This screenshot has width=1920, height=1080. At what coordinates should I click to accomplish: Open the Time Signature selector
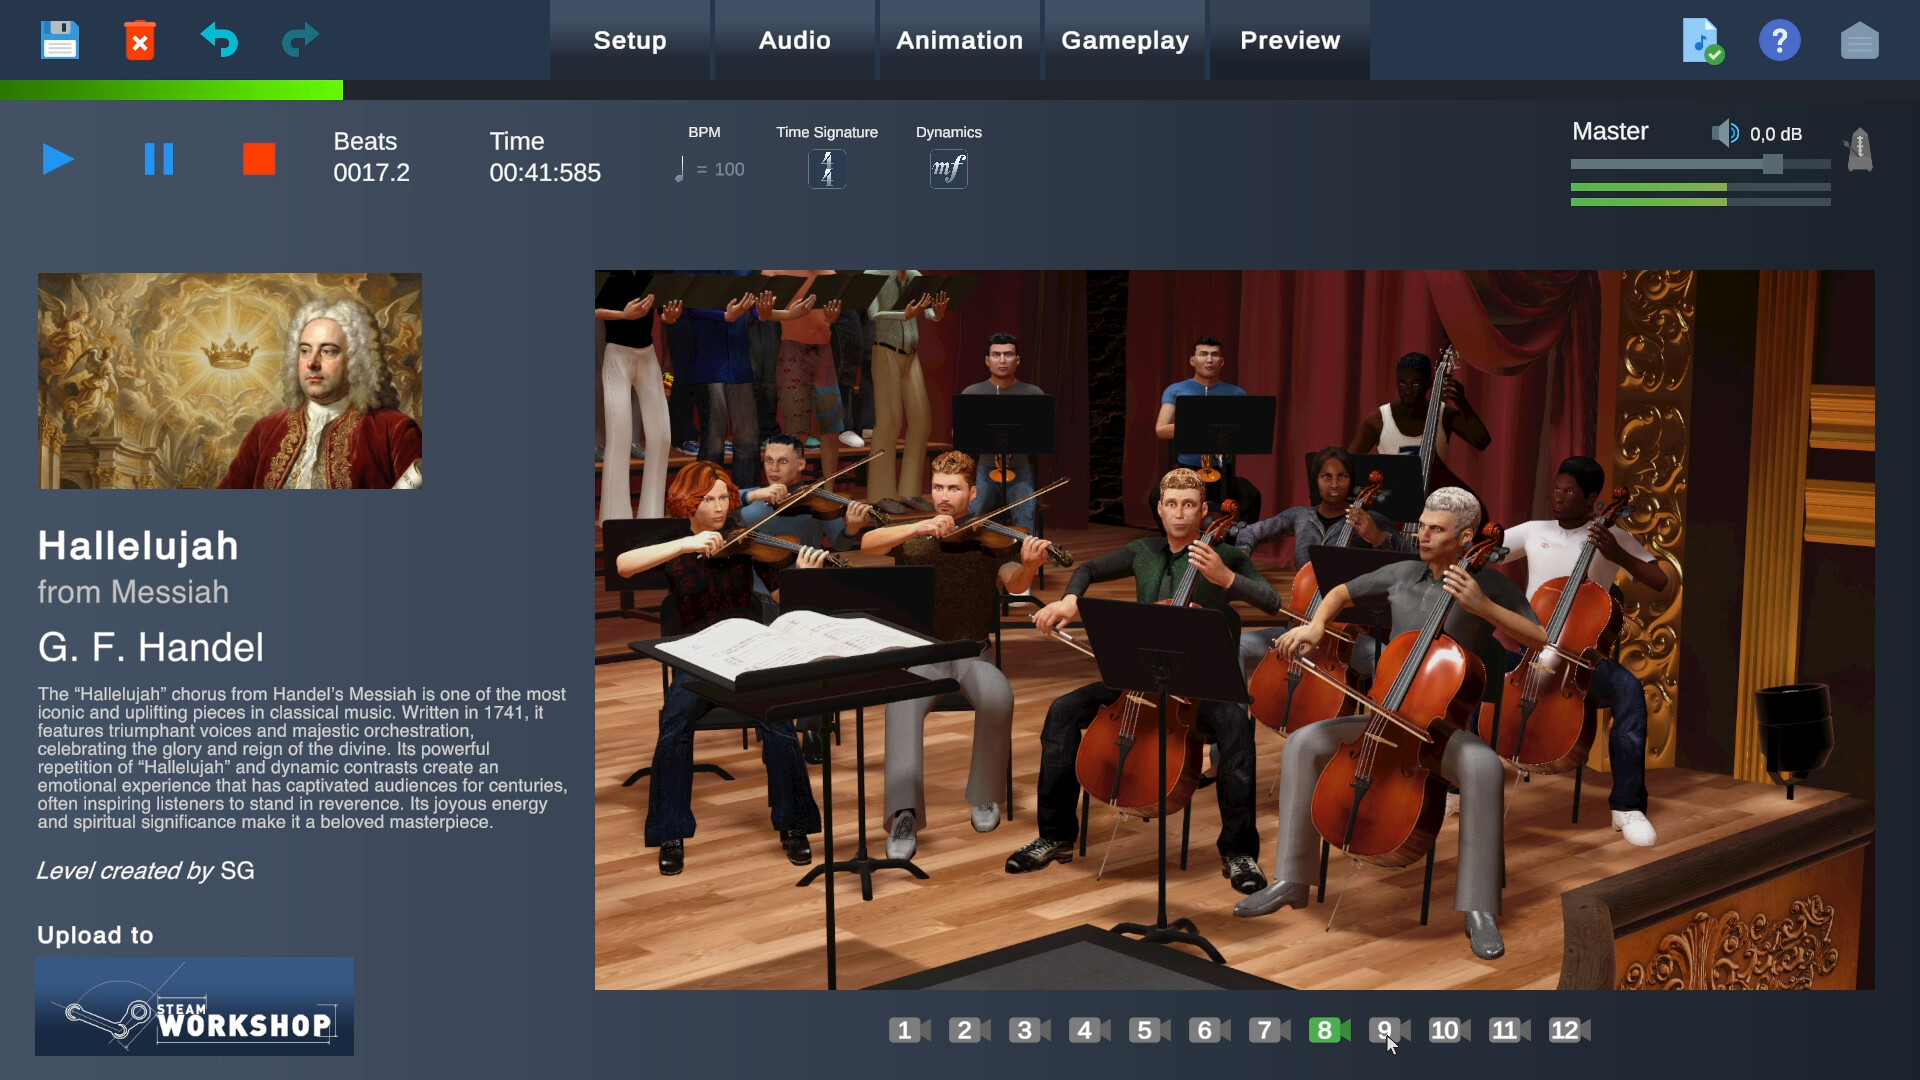[x=826, y=168]
